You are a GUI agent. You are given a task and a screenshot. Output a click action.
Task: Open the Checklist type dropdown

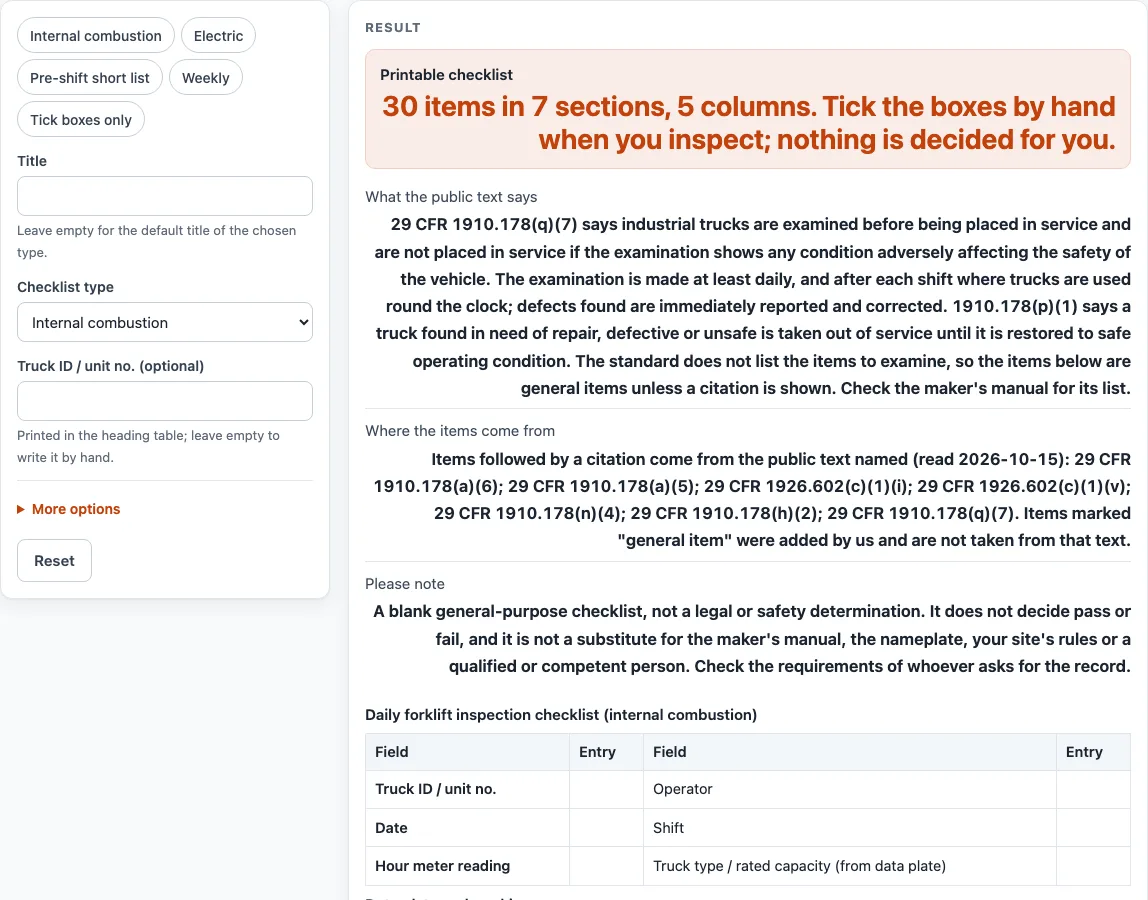click(165, 322)
